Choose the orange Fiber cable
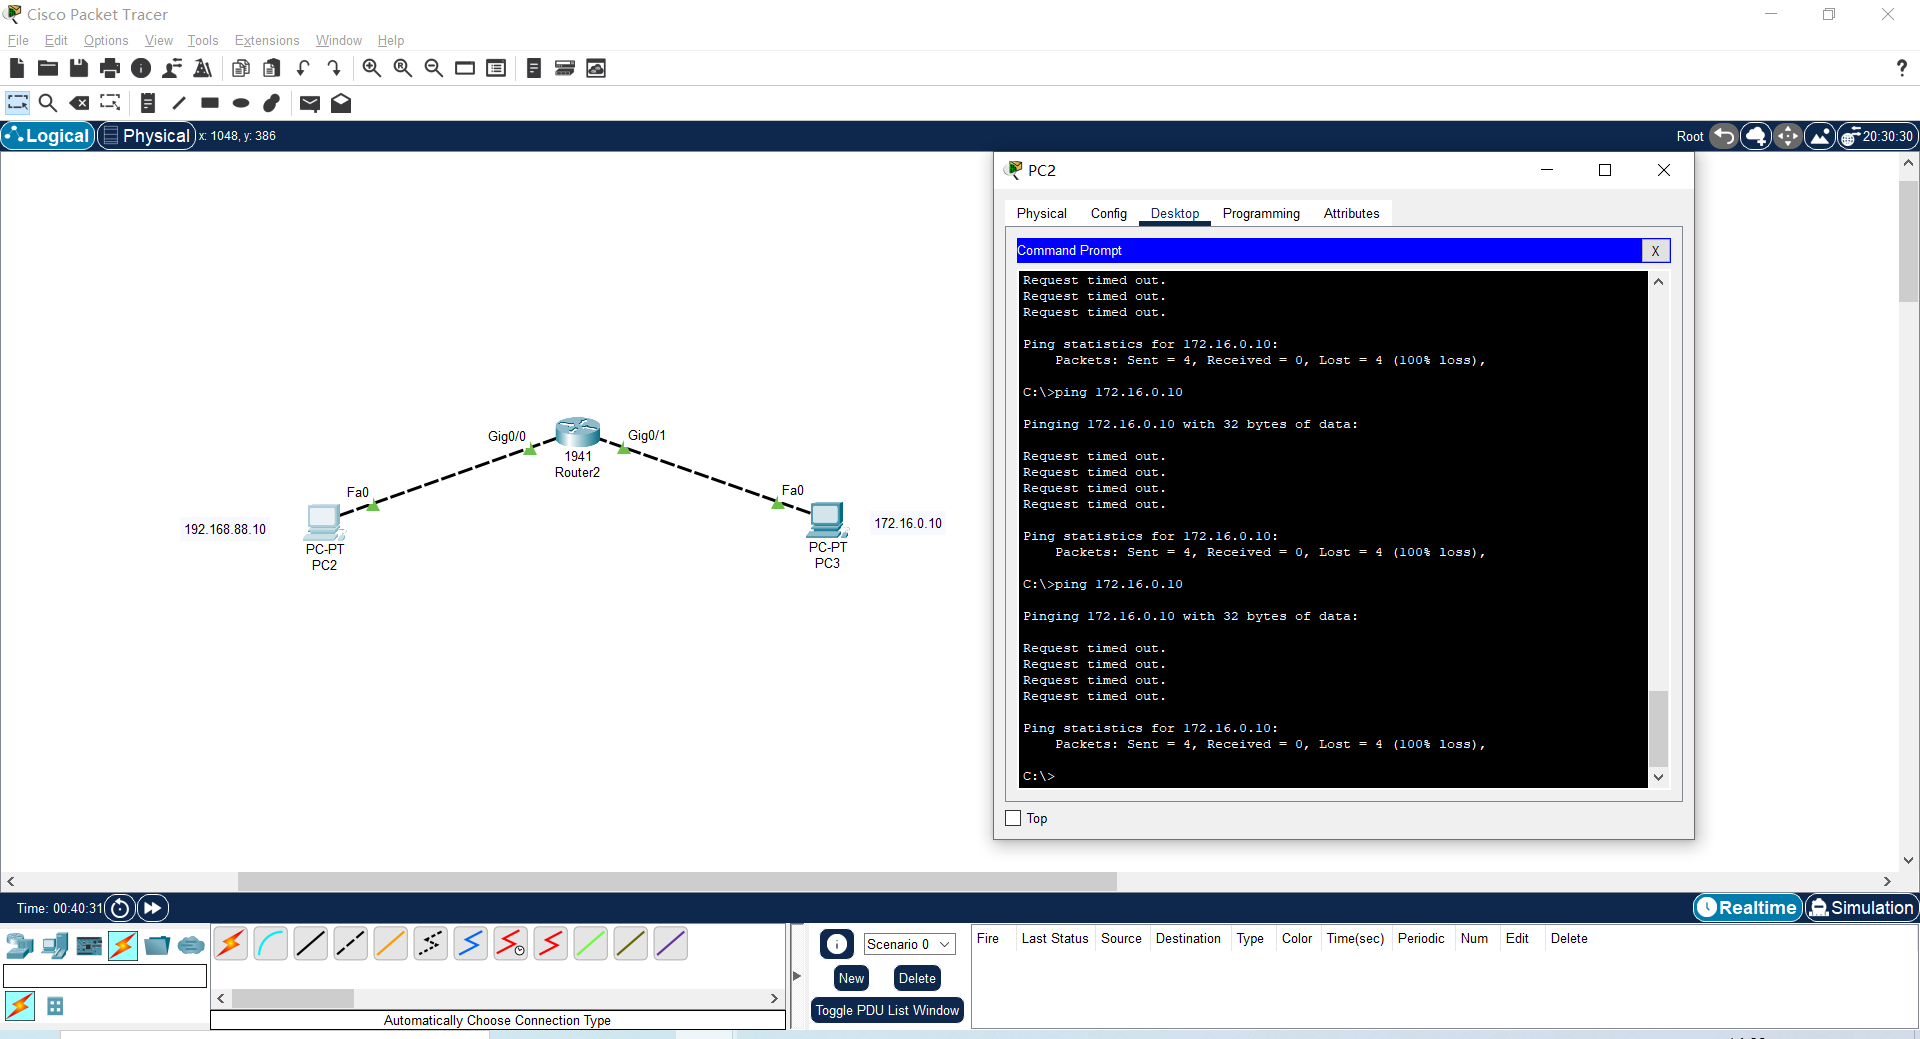1920x1039 pixels. pyautogui.click(x=391, y=943)
